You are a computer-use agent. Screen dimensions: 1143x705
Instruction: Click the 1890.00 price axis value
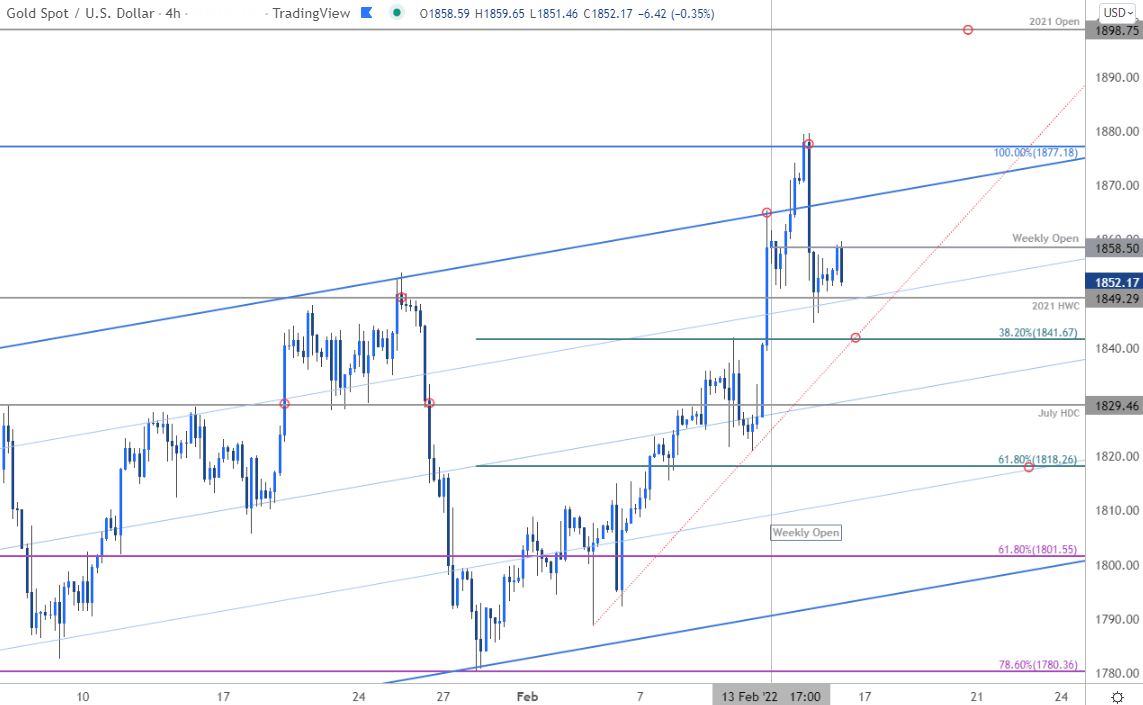tap(1117, 77)
